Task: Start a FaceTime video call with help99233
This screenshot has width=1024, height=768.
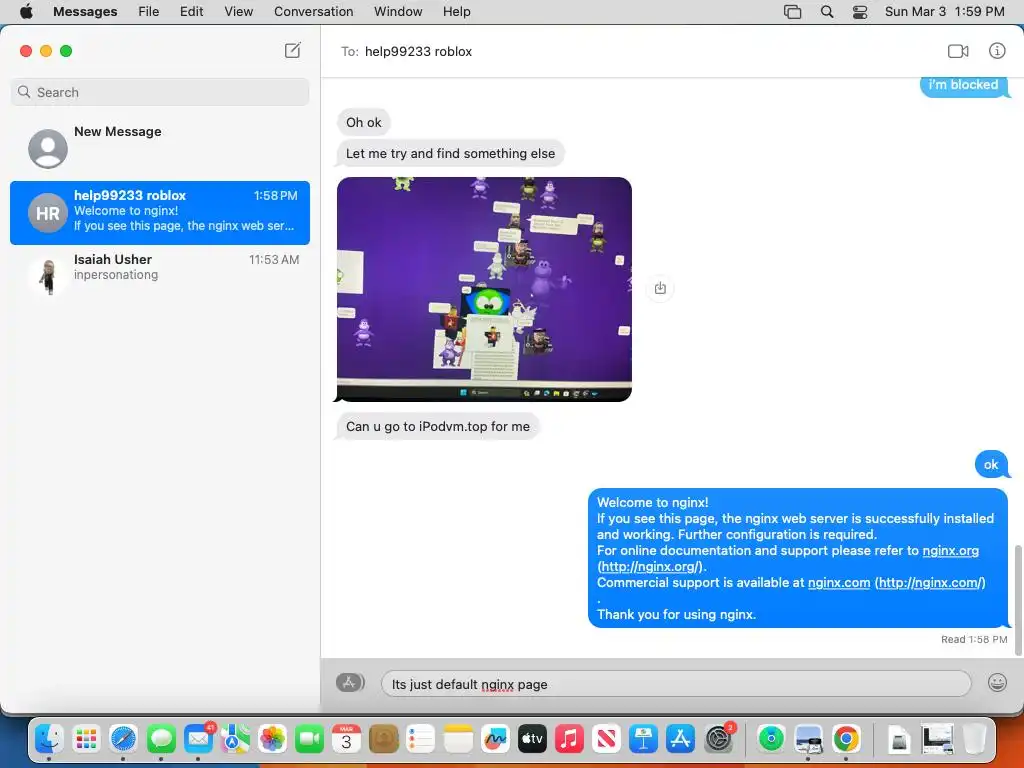Action: (x=958, y=51)
